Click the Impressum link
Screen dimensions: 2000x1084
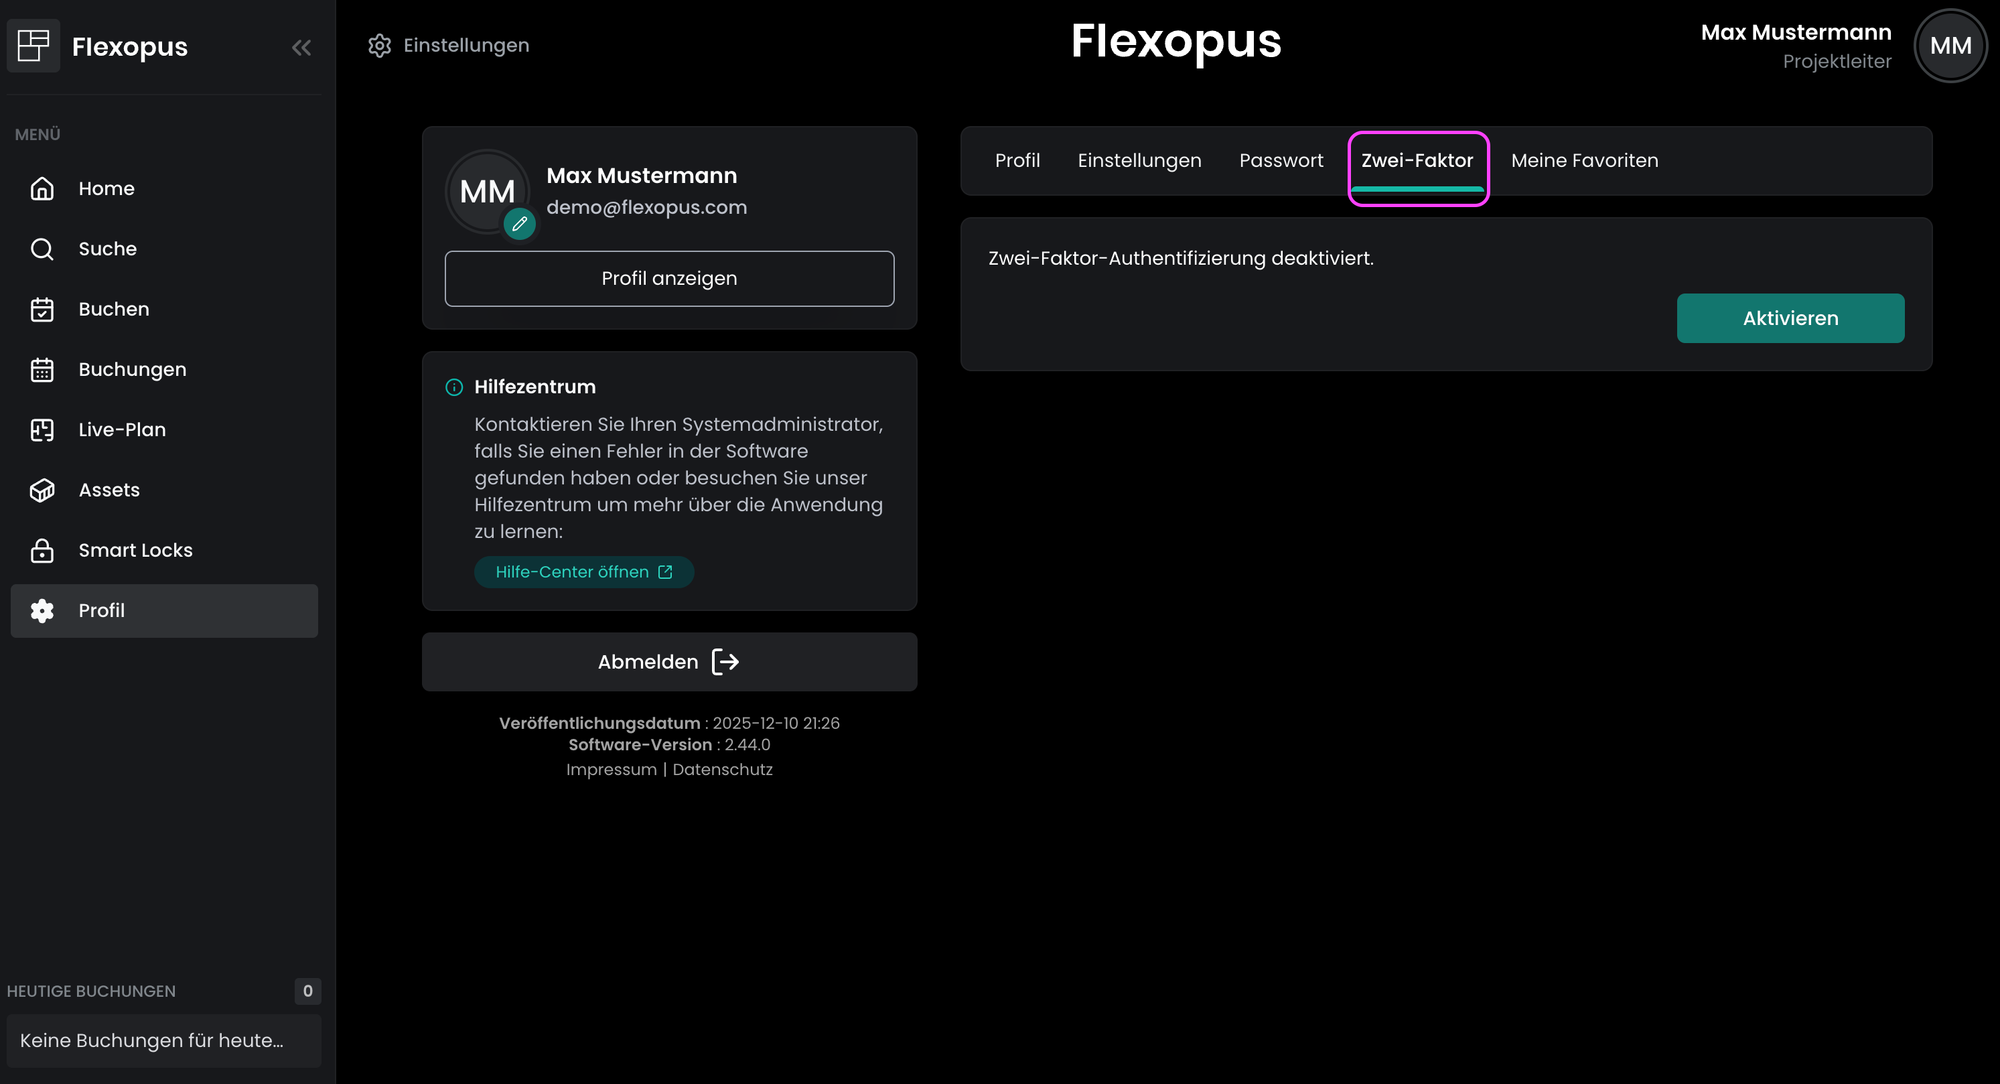point(611,770)
